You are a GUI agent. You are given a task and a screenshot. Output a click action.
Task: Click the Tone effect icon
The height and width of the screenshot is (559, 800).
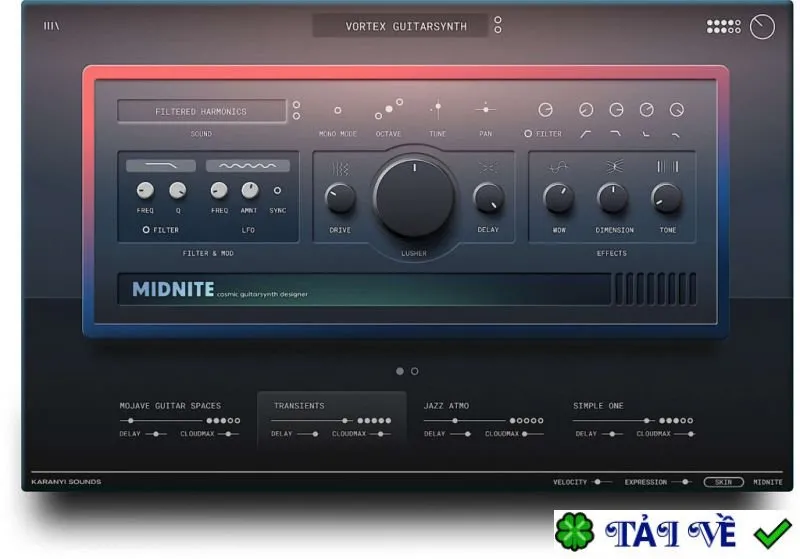[x=667, y=166]
